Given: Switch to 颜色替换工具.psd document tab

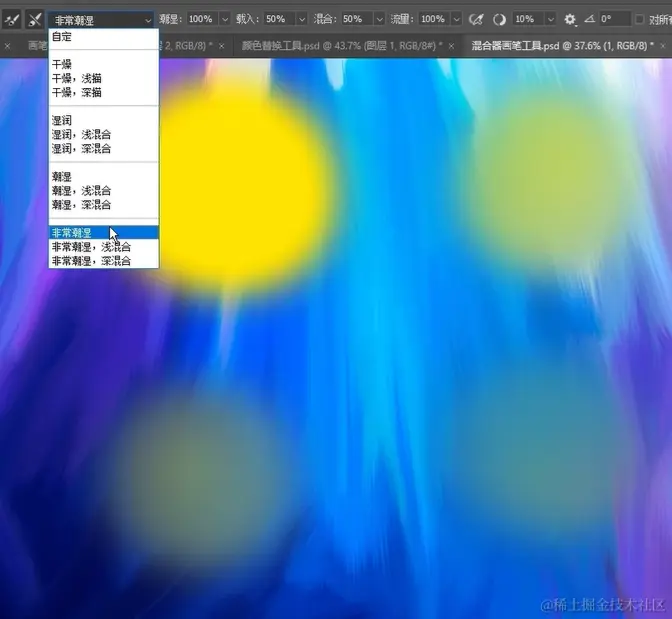Looking at the screenshot, I should (342, 46).
